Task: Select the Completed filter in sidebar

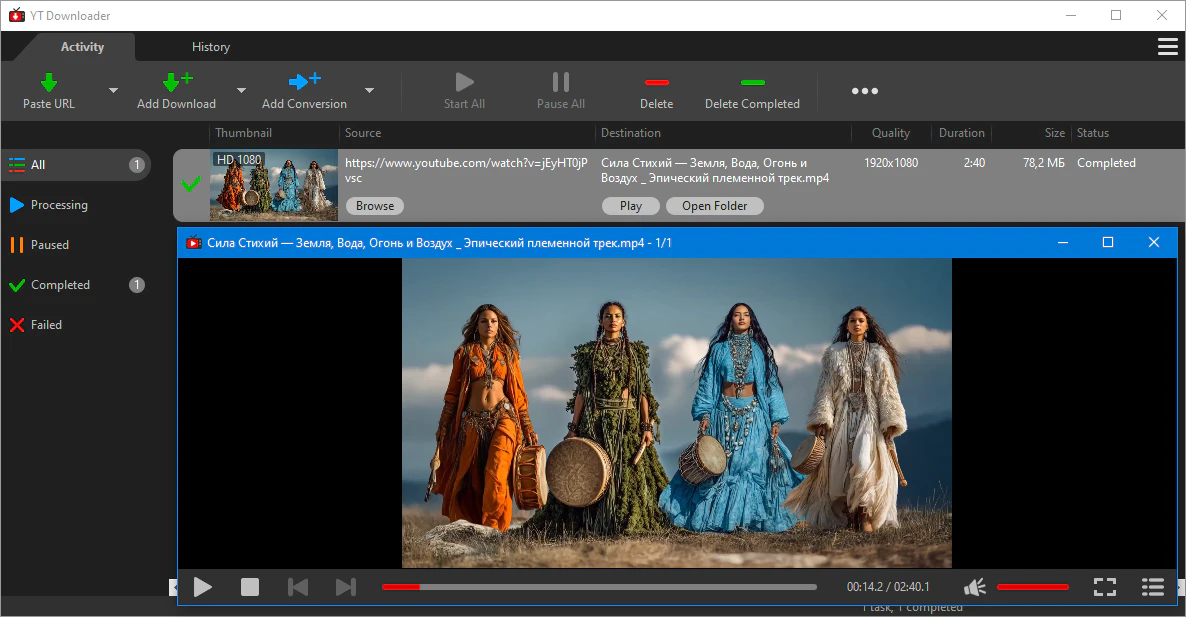Action: [x=76, y=285]
